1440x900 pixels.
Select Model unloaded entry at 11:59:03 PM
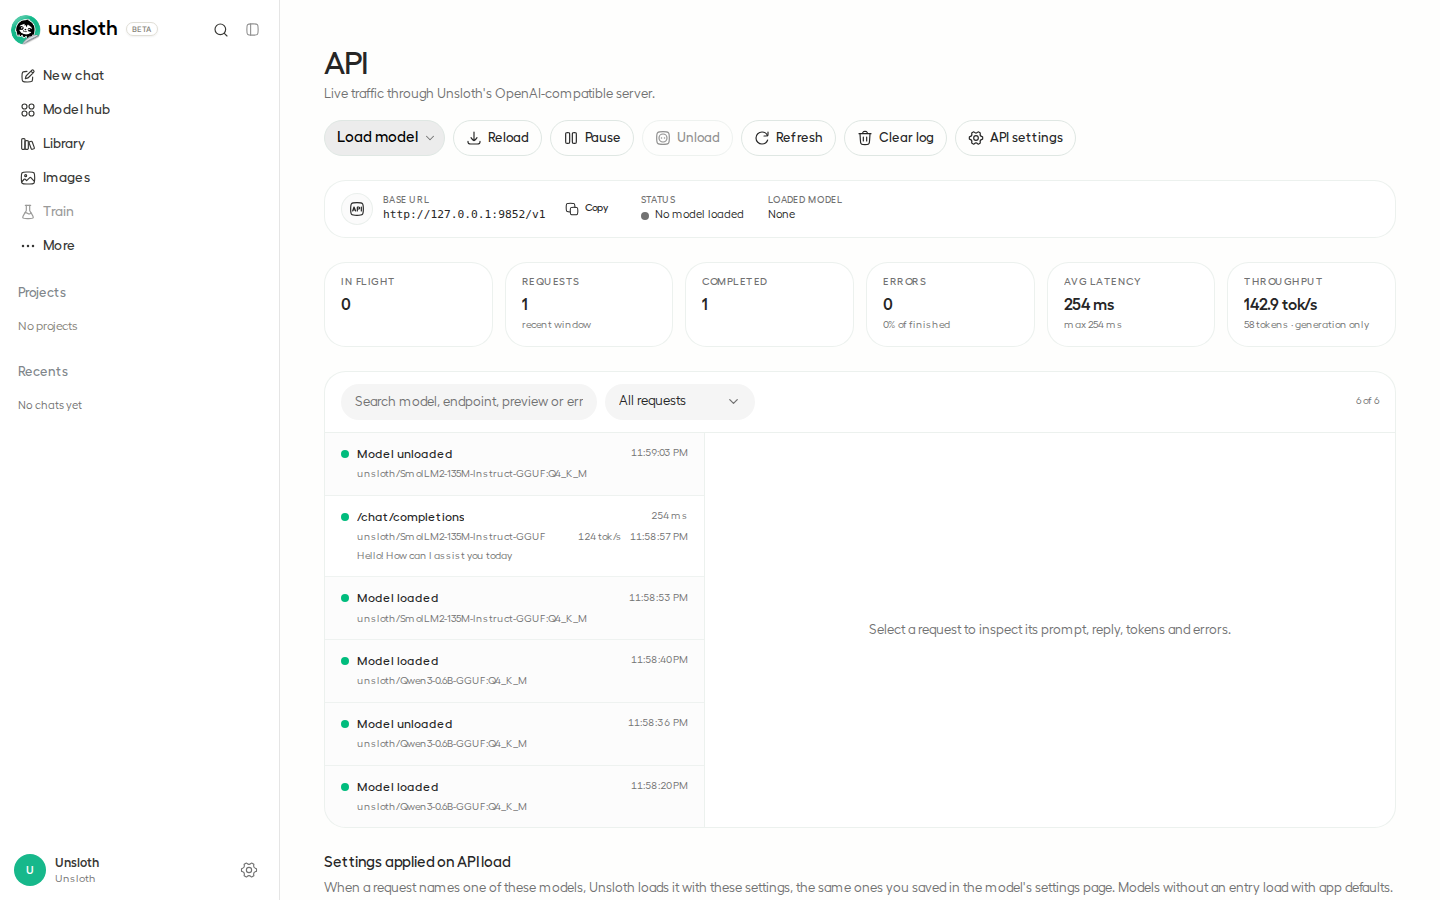(514, 464)
